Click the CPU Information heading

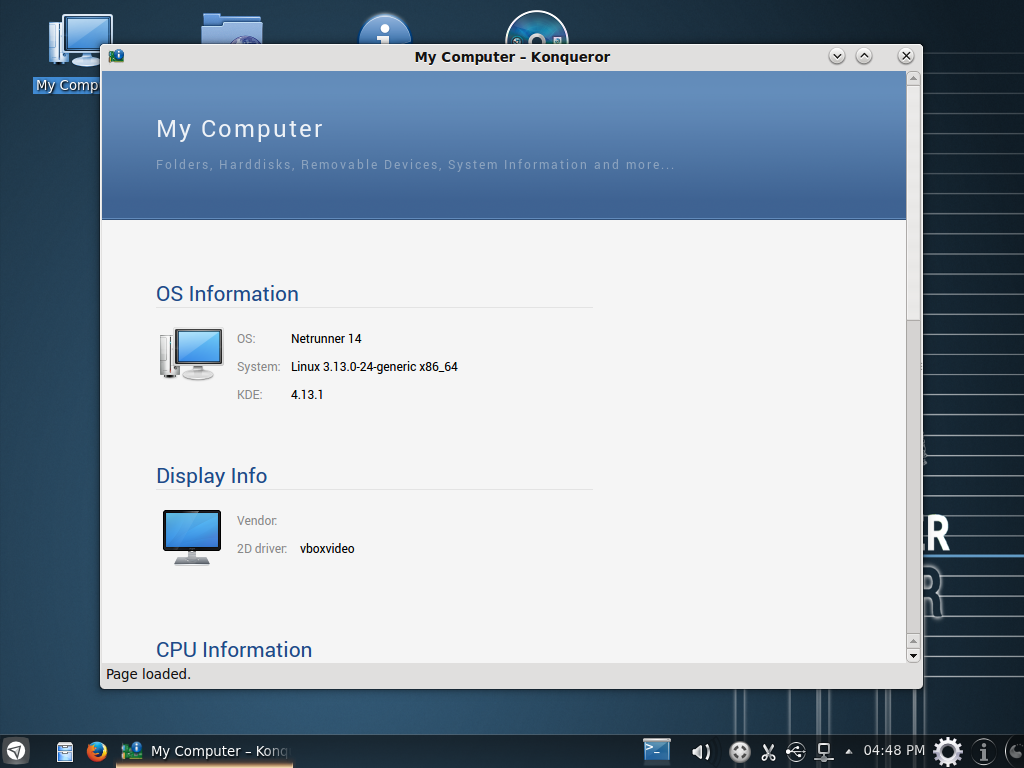(234, 650)
